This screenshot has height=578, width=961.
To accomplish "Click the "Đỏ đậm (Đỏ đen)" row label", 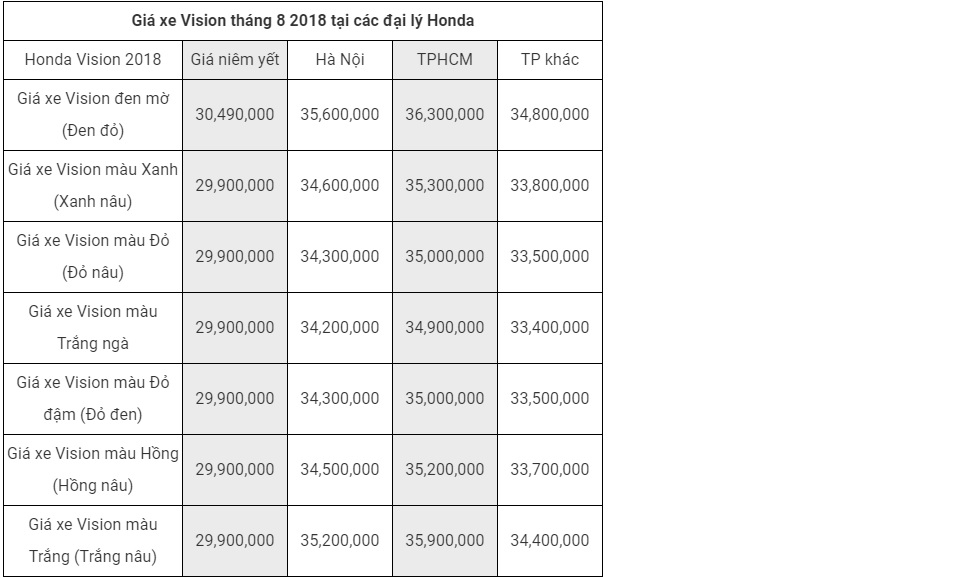I will click(93, 398).
